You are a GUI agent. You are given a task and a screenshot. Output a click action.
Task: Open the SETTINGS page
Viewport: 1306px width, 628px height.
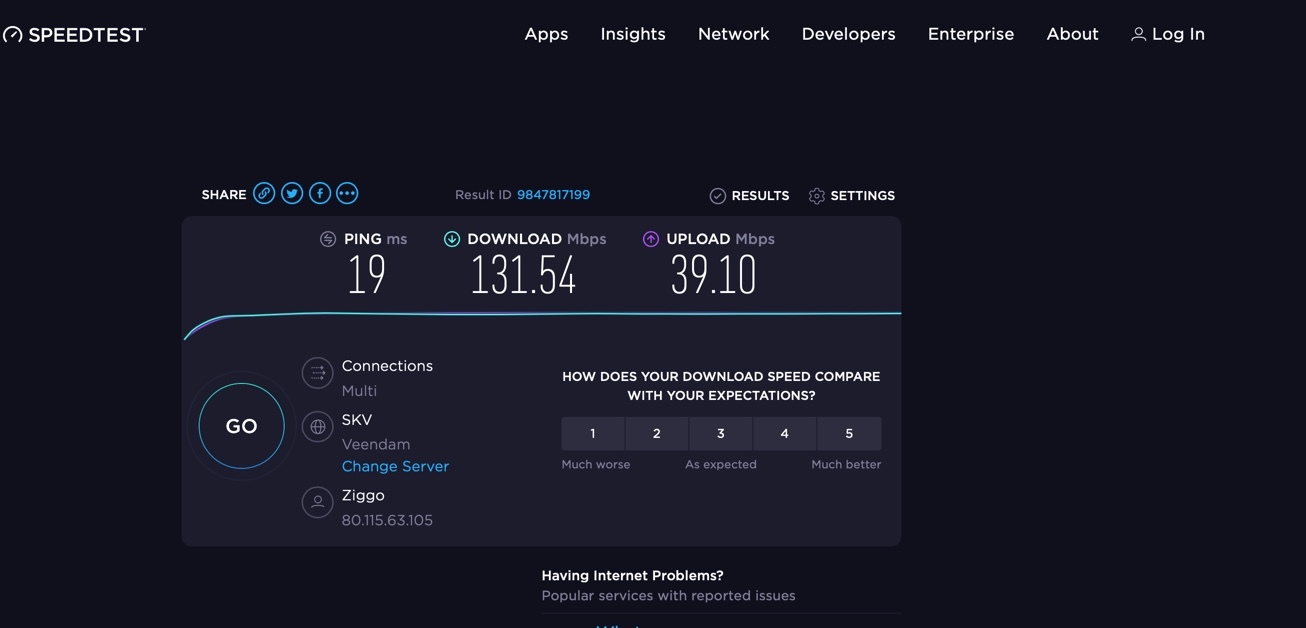pos(852,196)
